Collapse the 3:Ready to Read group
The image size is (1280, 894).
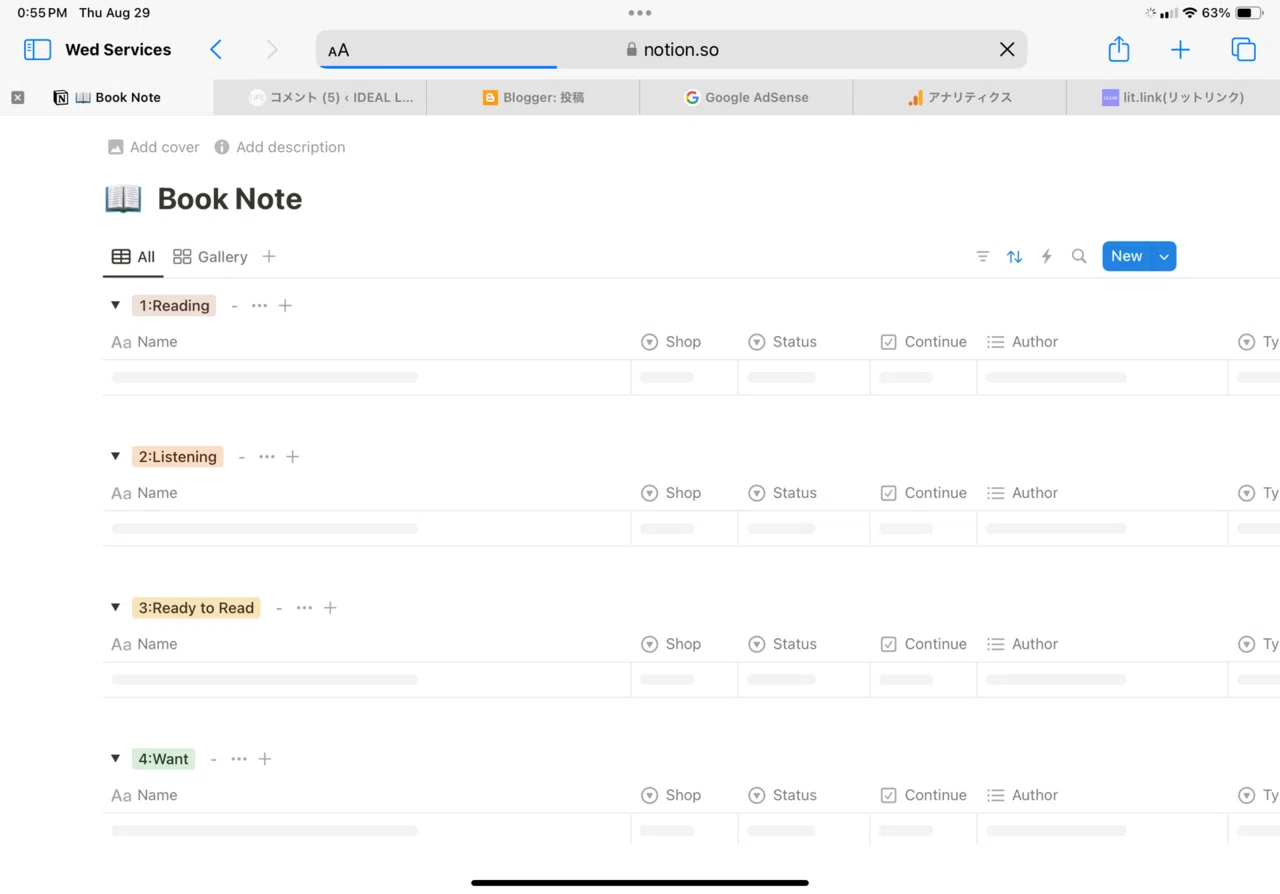pyautogui.click(x=115, y=608)
